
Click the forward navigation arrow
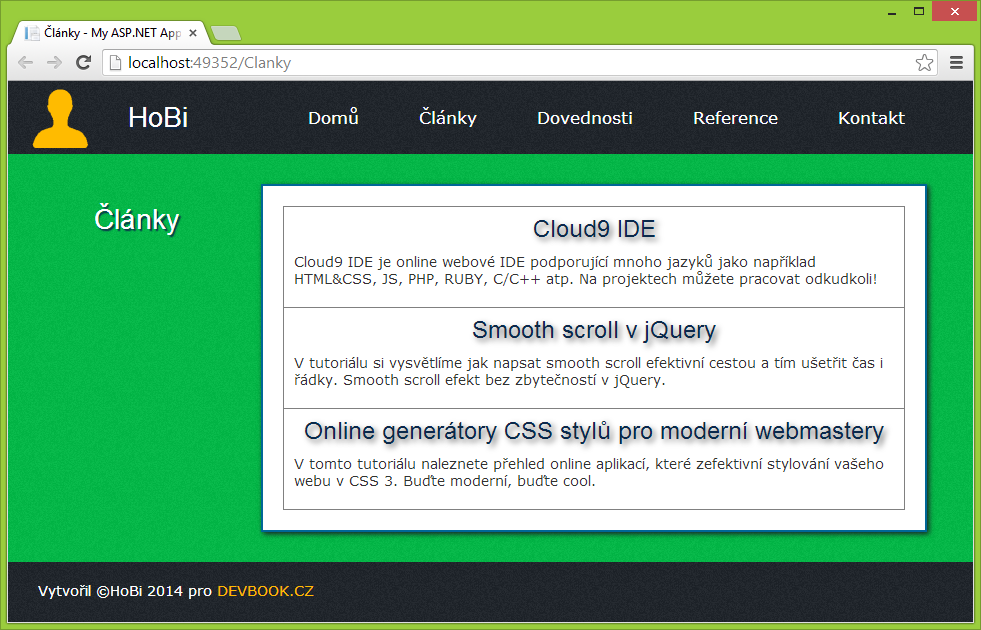[53, 62]
